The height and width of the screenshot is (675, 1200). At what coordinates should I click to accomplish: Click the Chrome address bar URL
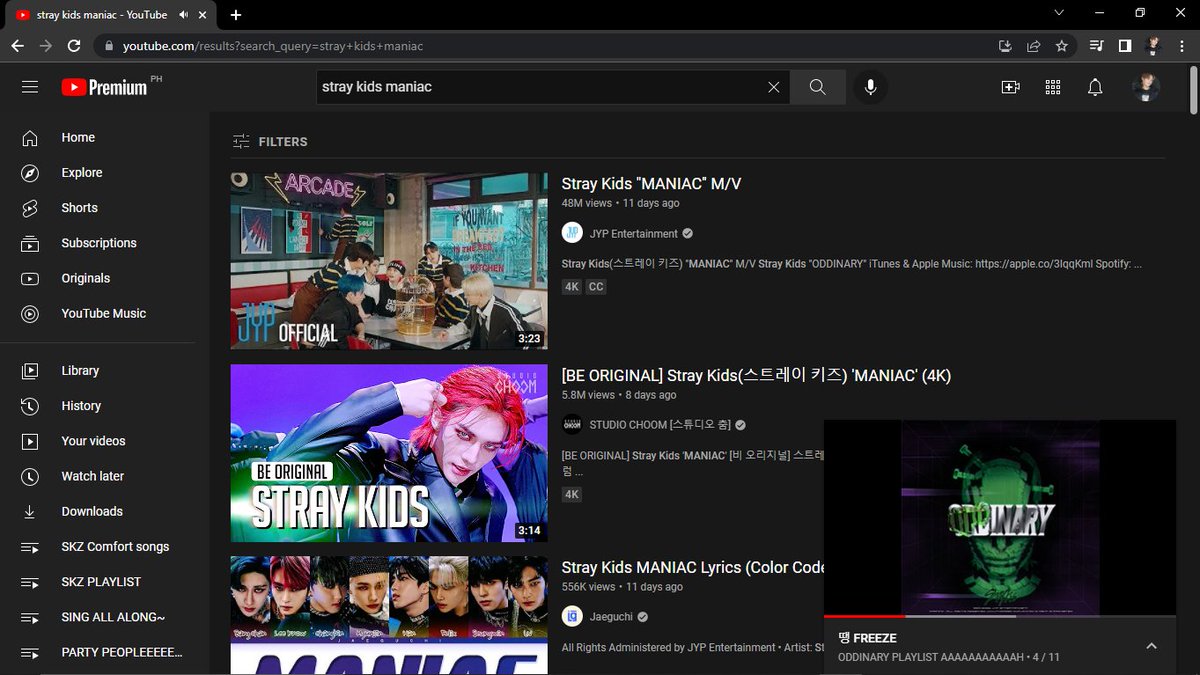click(273, 46)
